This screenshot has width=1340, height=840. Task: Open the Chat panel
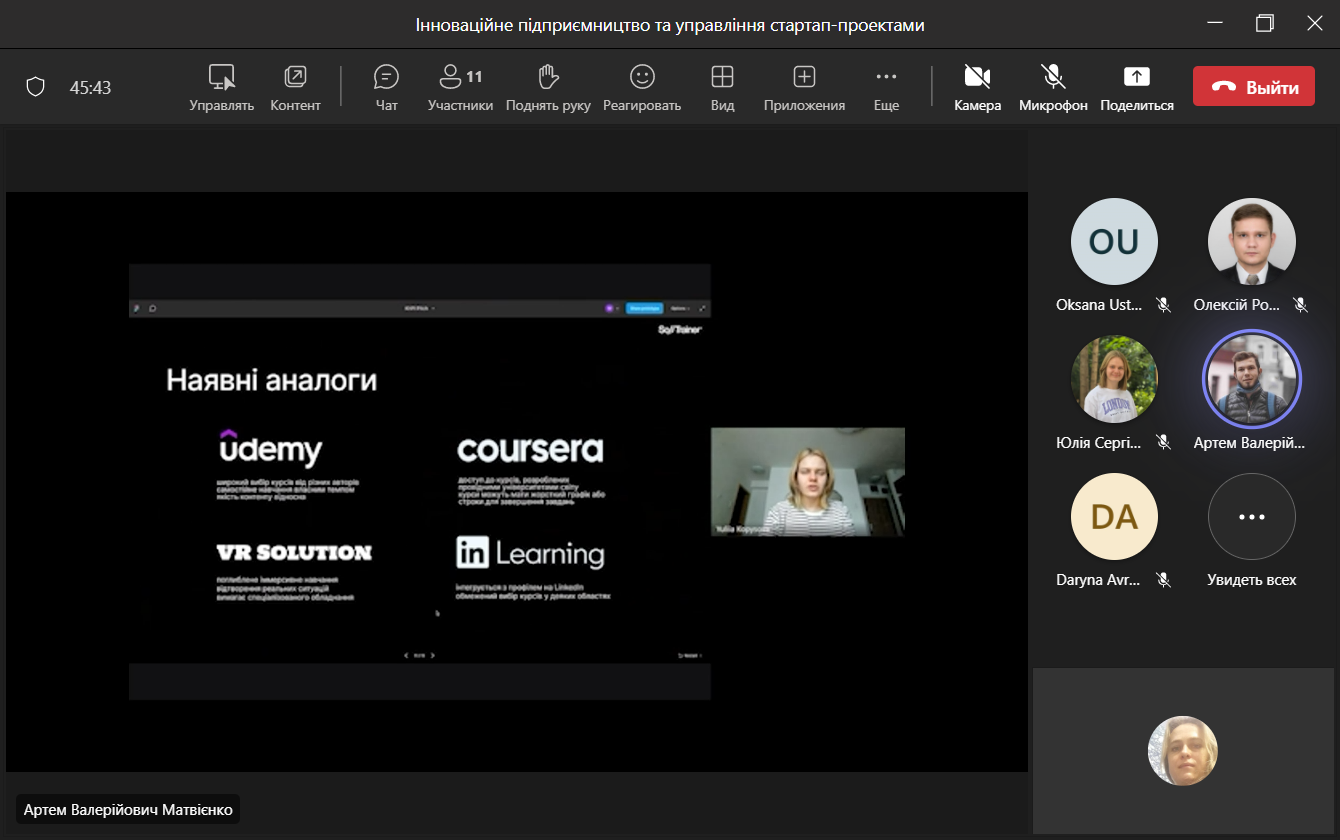click(386, 87)
